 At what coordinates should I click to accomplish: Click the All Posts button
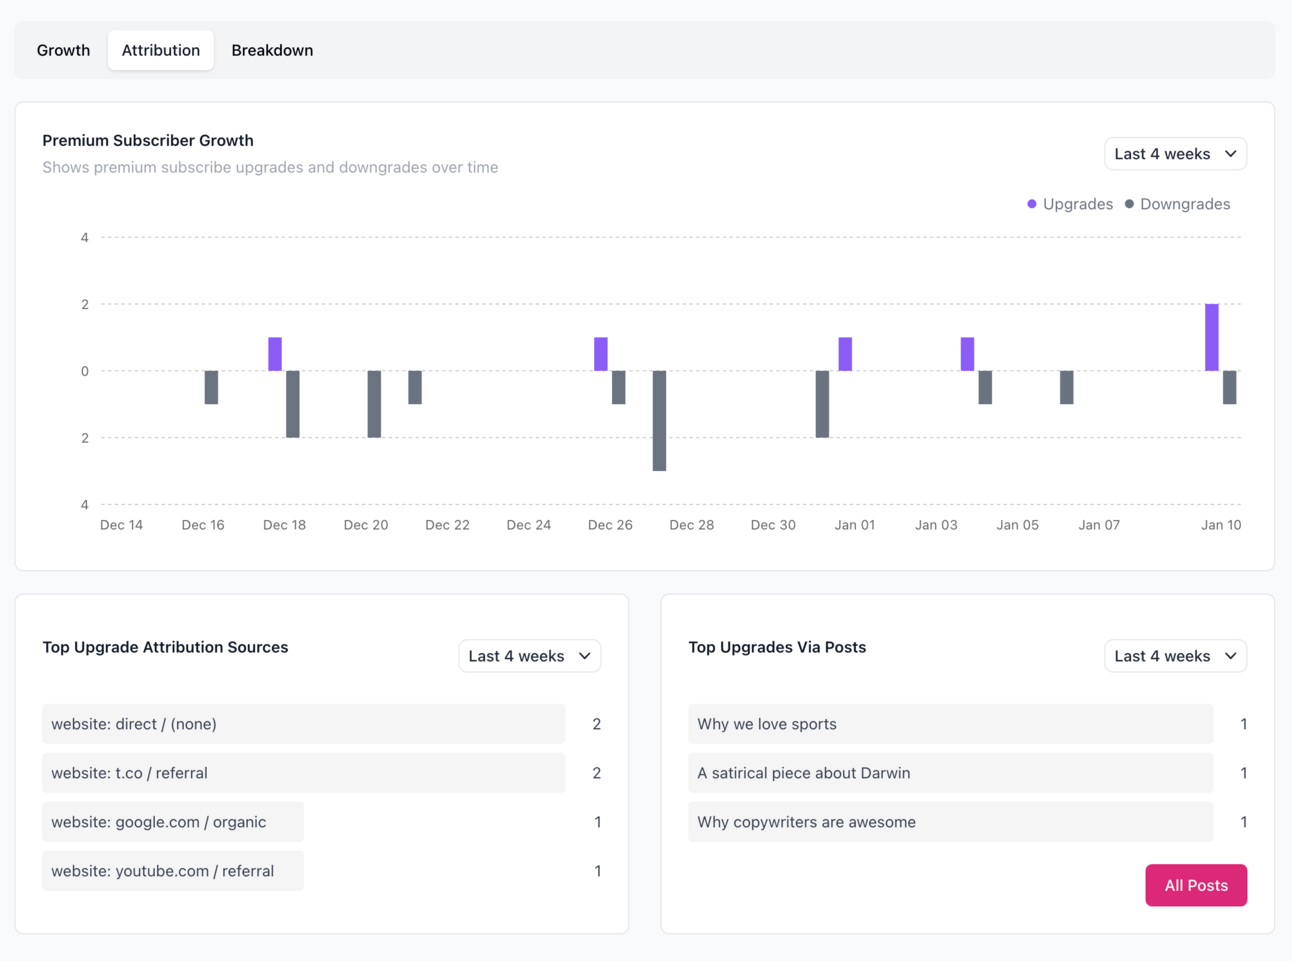(x=1196, y=885)
